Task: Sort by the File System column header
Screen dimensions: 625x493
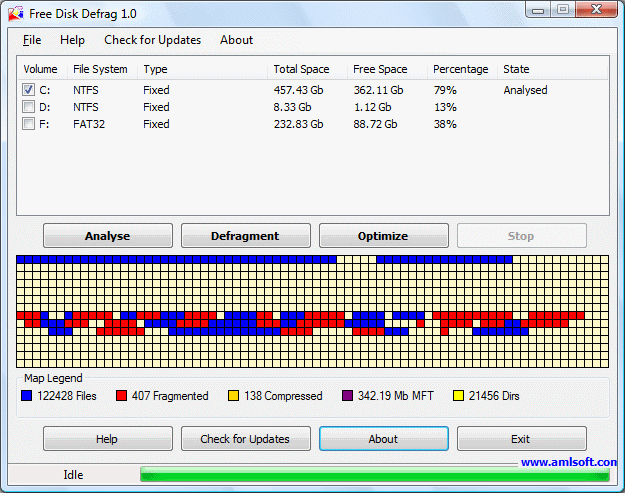Action: 100,69
